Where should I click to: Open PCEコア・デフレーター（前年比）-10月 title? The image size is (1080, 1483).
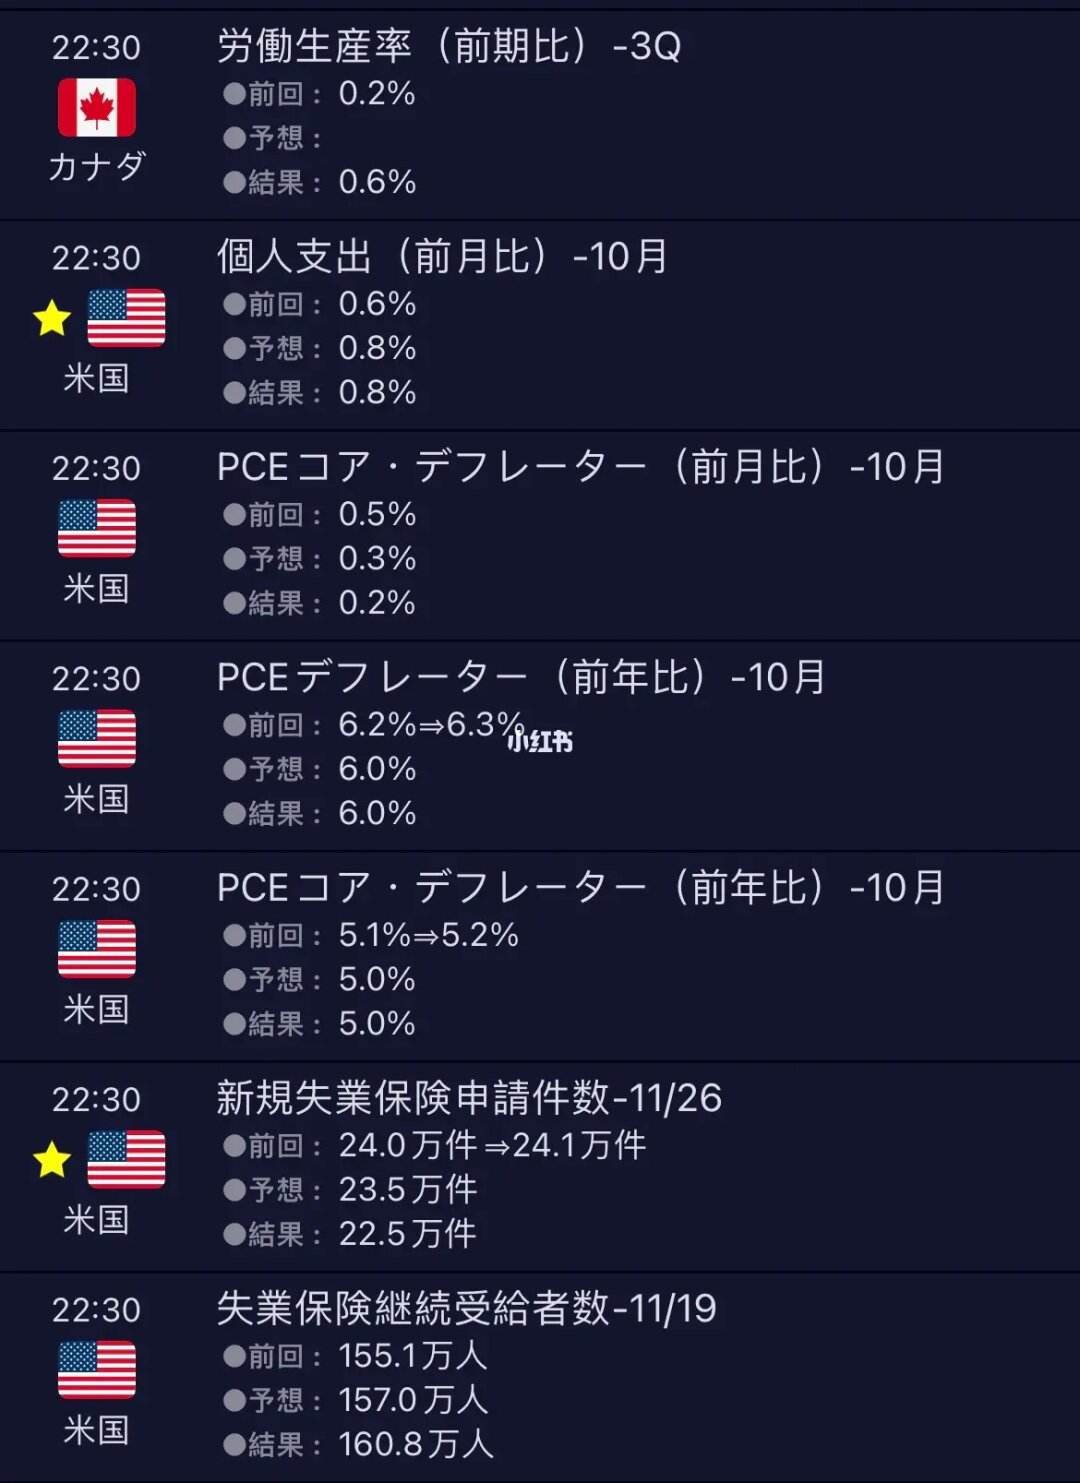tap(581, 888)
